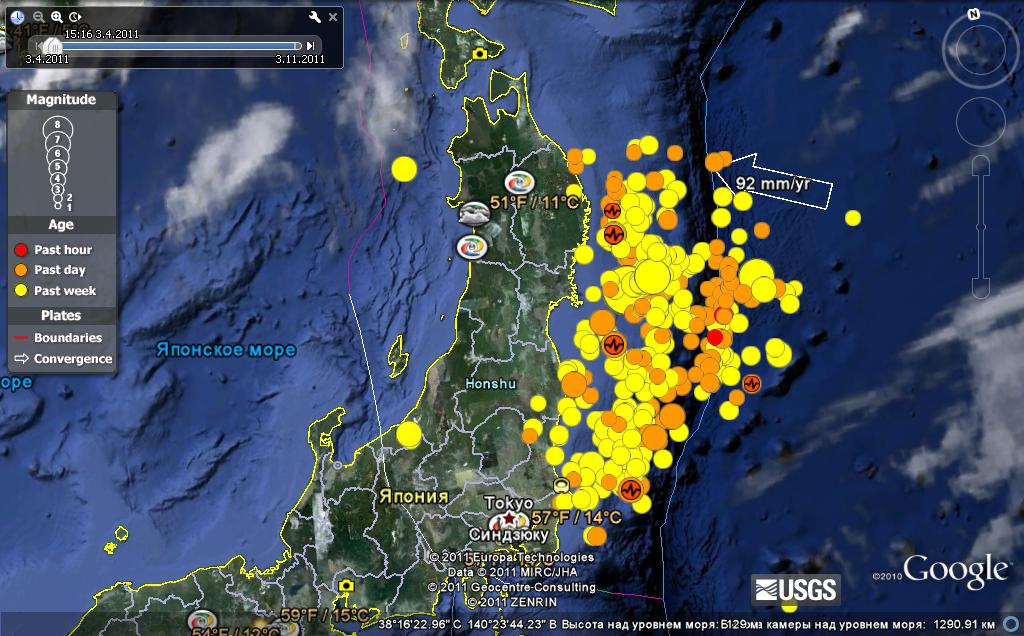1024x636 pixels.
Task: Click the Tokyo place label
Action: coord(509,503)
